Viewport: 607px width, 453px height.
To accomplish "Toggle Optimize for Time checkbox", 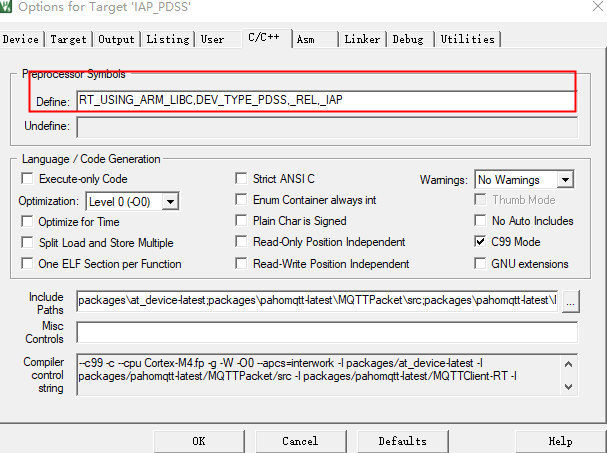I will pos(27,222).
